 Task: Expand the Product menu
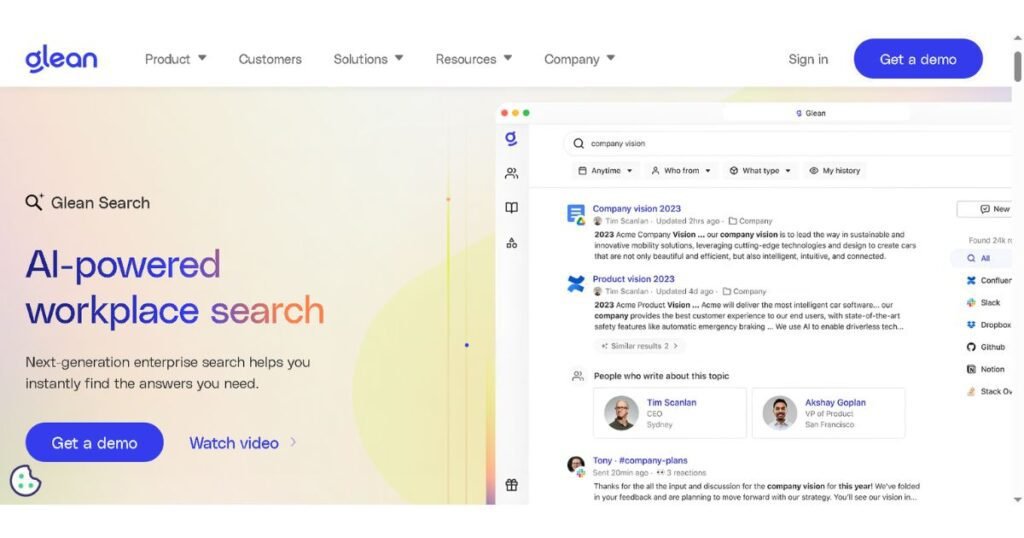tap(175, 59)
